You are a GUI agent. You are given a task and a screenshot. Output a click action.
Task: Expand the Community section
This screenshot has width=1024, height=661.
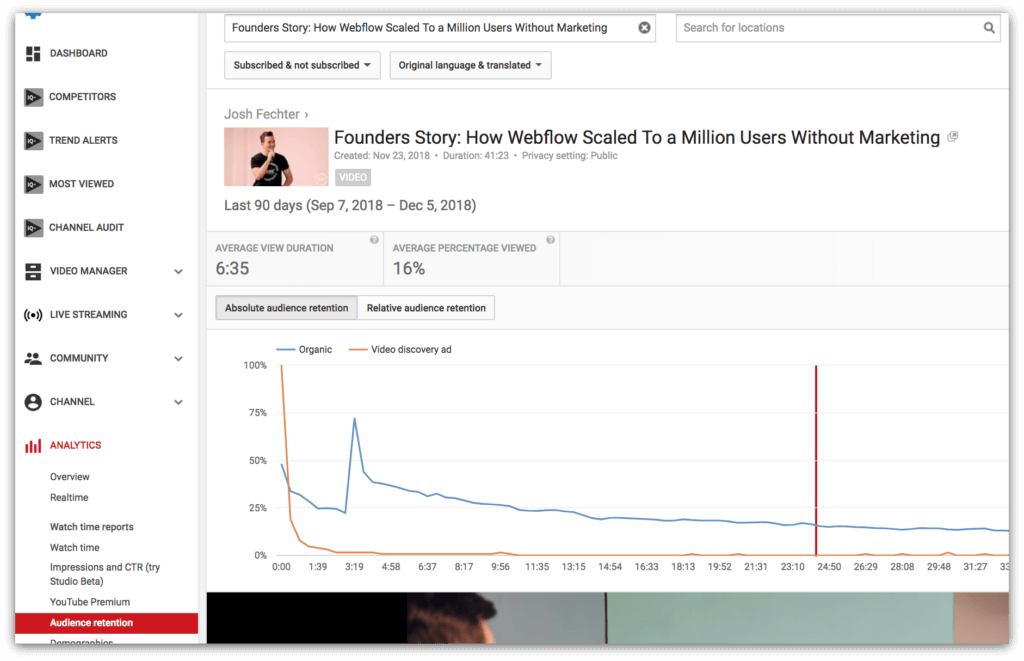click(178, 359)
